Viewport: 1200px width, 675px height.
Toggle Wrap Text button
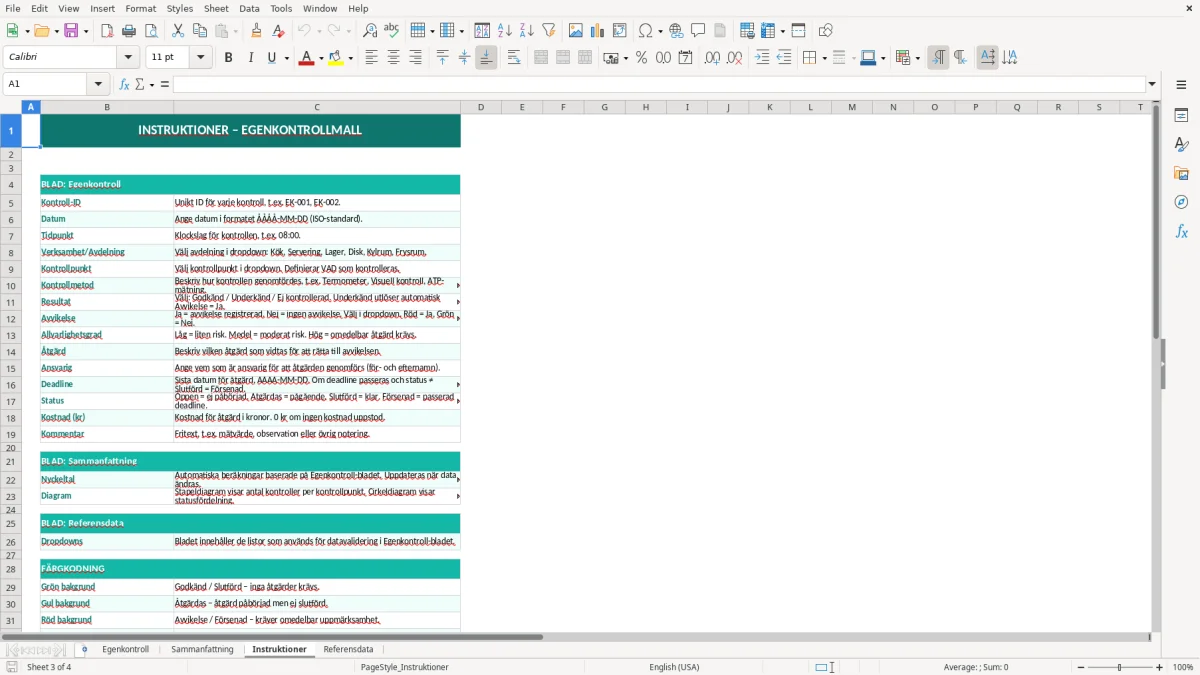click(514, 58)
